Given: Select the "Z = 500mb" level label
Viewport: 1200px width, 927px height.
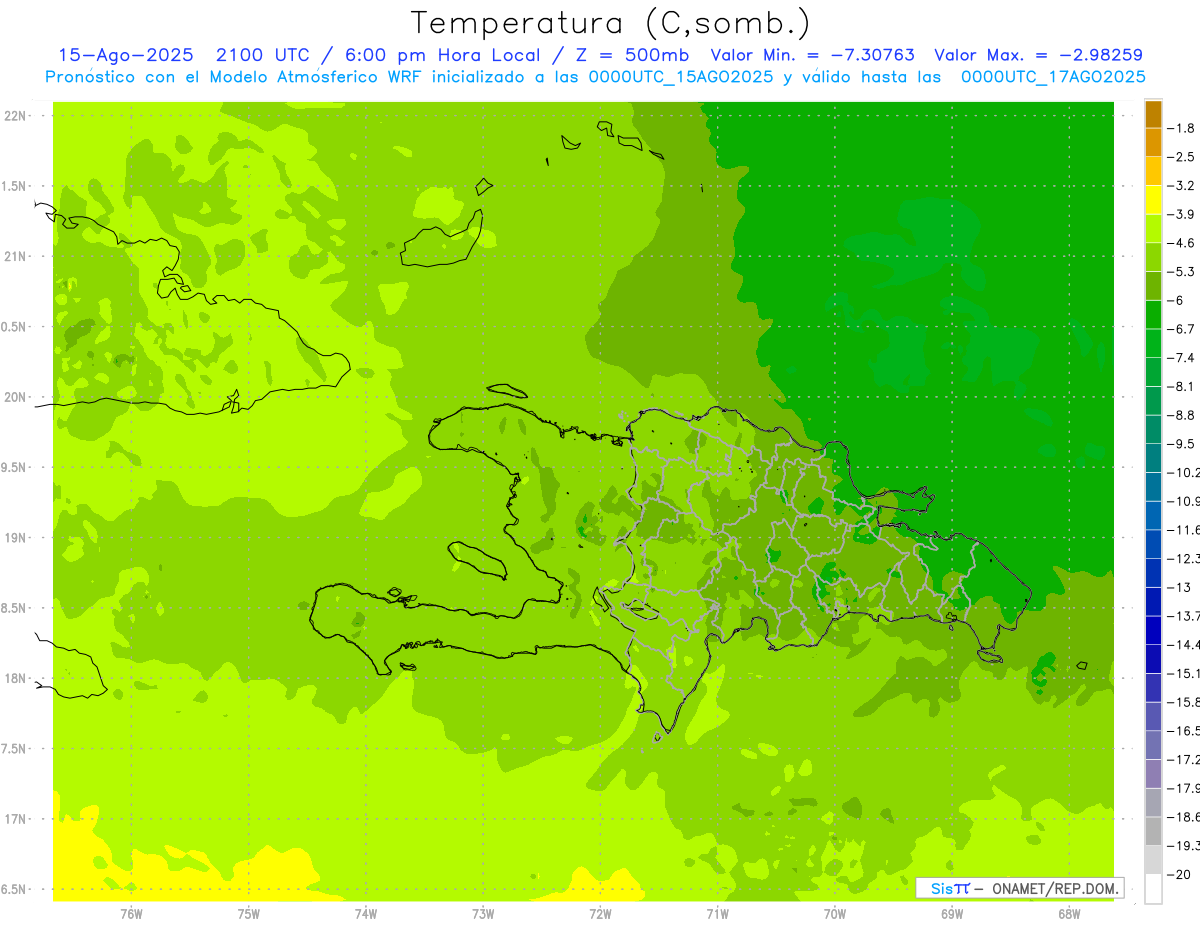Looking at the screenshot, I should point(632,55).
